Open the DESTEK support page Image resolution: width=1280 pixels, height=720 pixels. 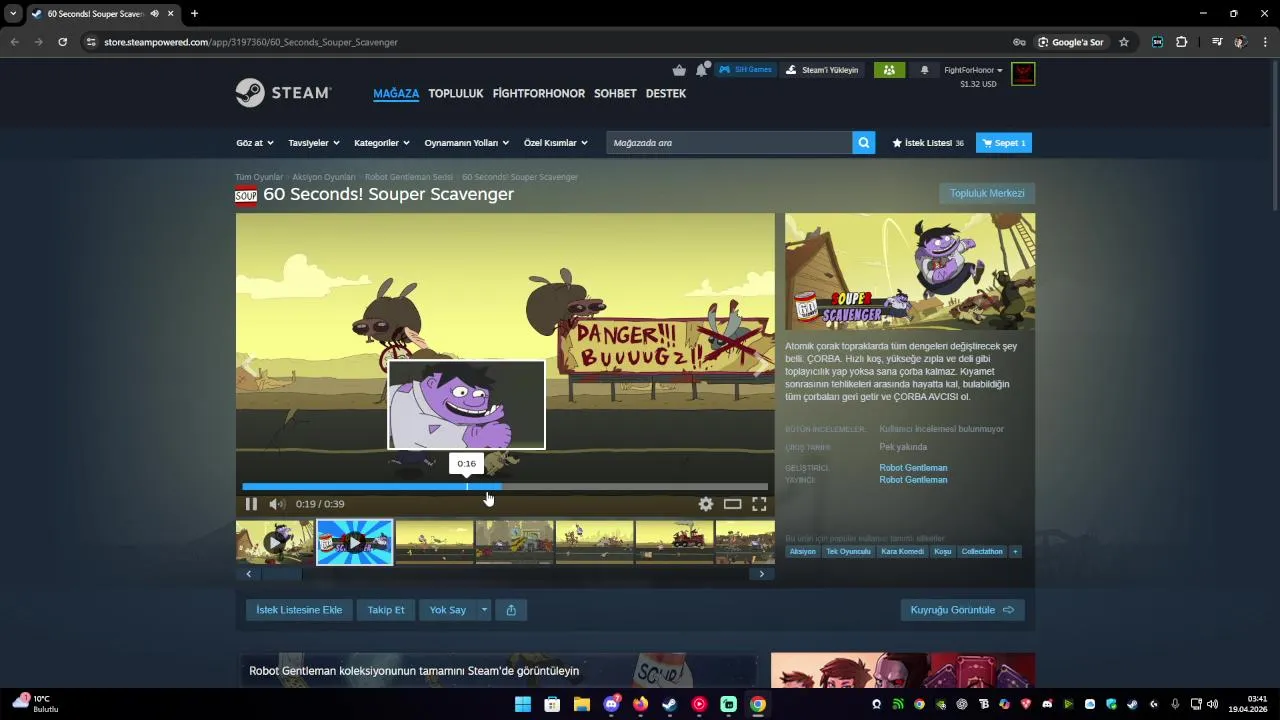(x=666, y=93)
